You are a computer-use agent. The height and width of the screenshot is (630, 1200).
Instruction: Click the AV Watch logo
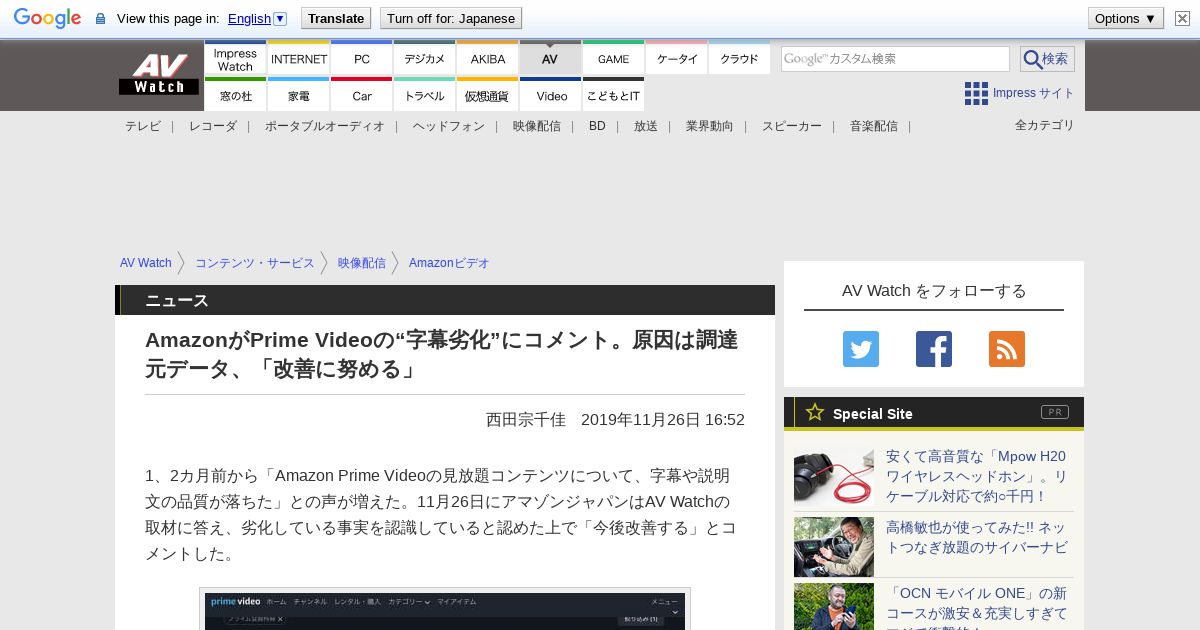tap(159, 74)
